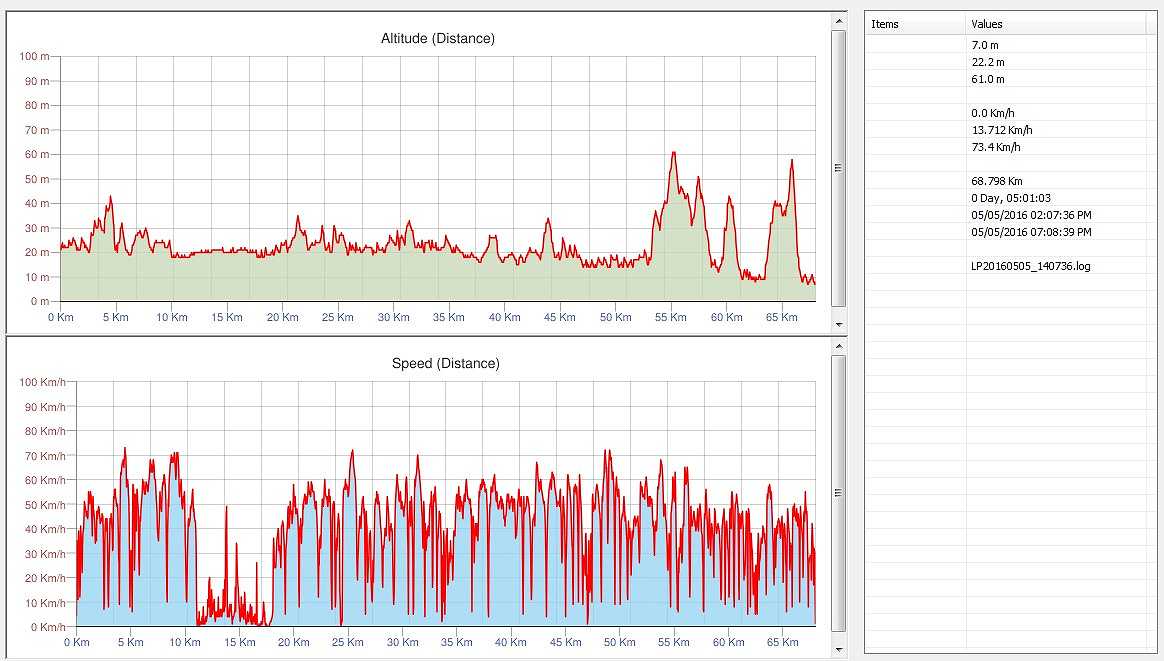Image resolution: width=1164 pixels, height=661 pixels.
Task: Click the Altitude chart vertical scrollbar thumb
Action: (839, 168)
